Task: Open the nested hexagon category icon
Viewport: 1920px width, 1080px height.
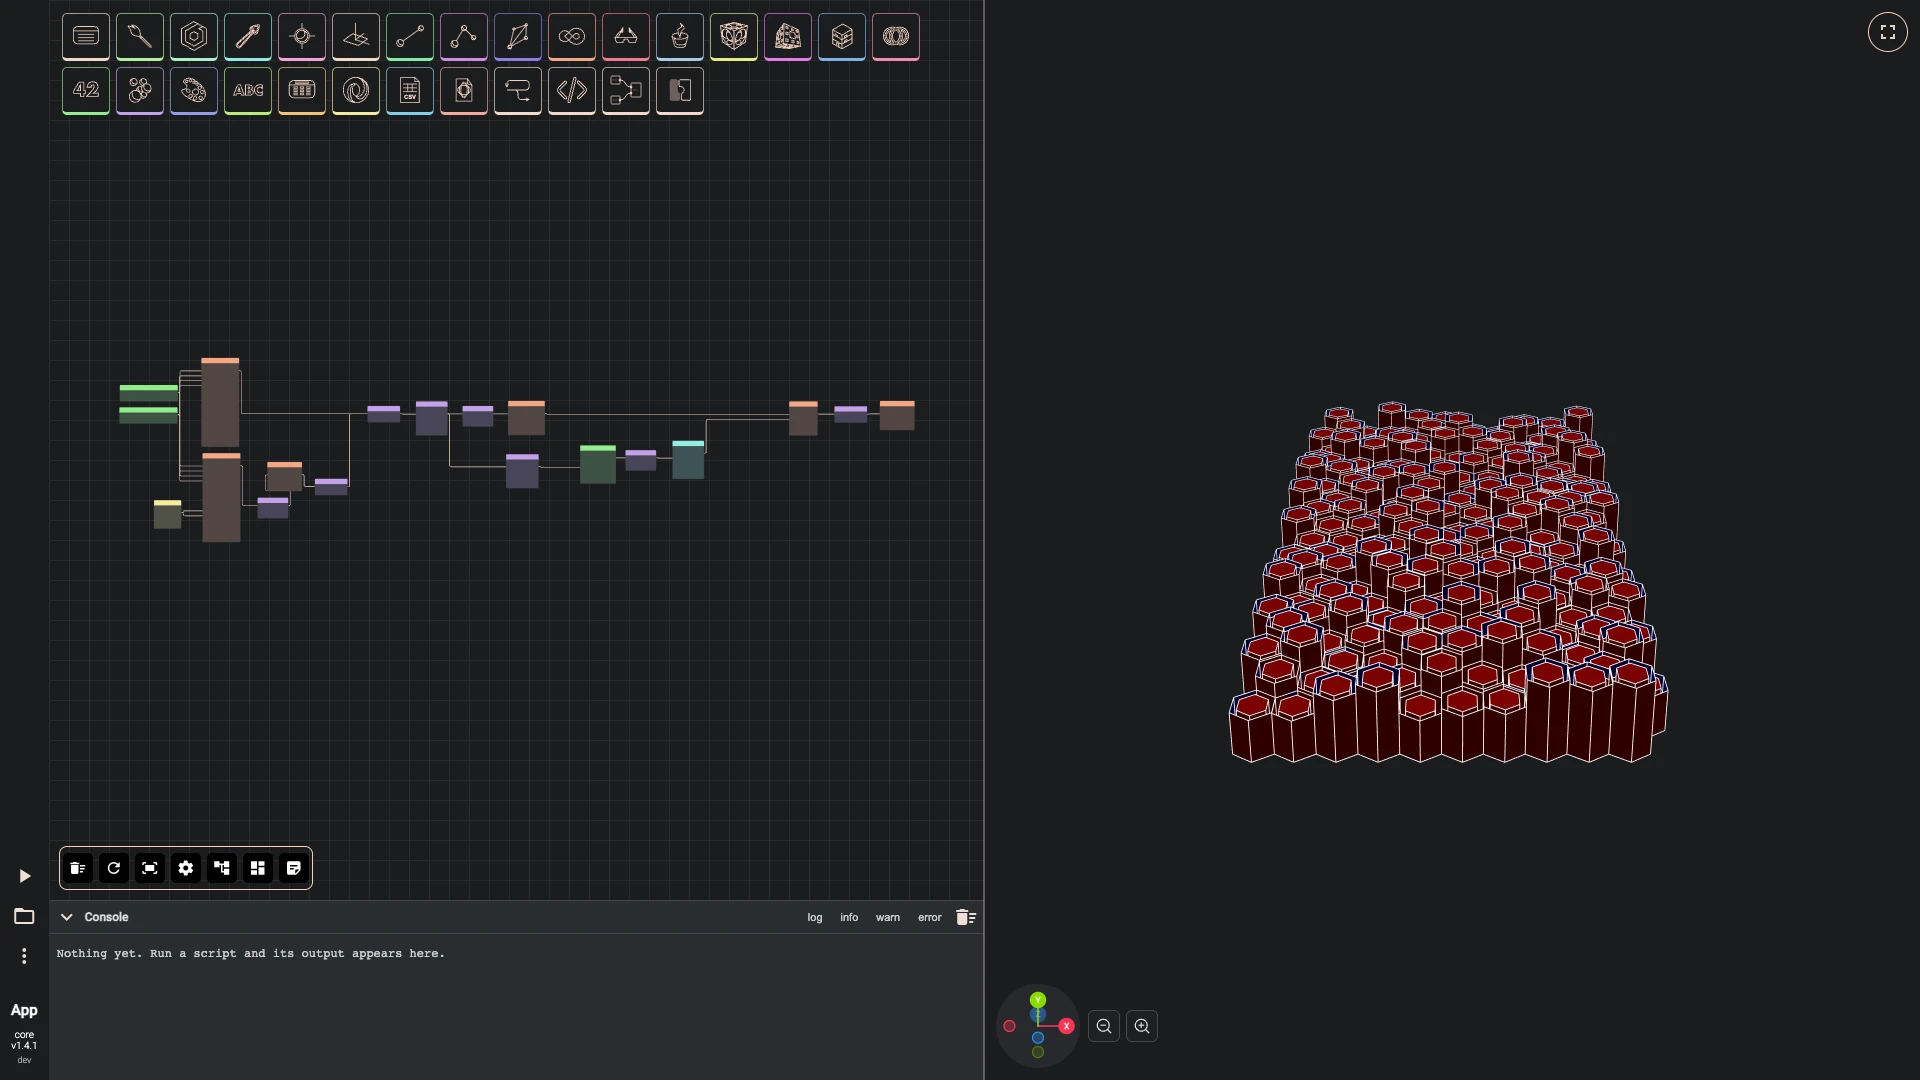Action: pos(194,37)
